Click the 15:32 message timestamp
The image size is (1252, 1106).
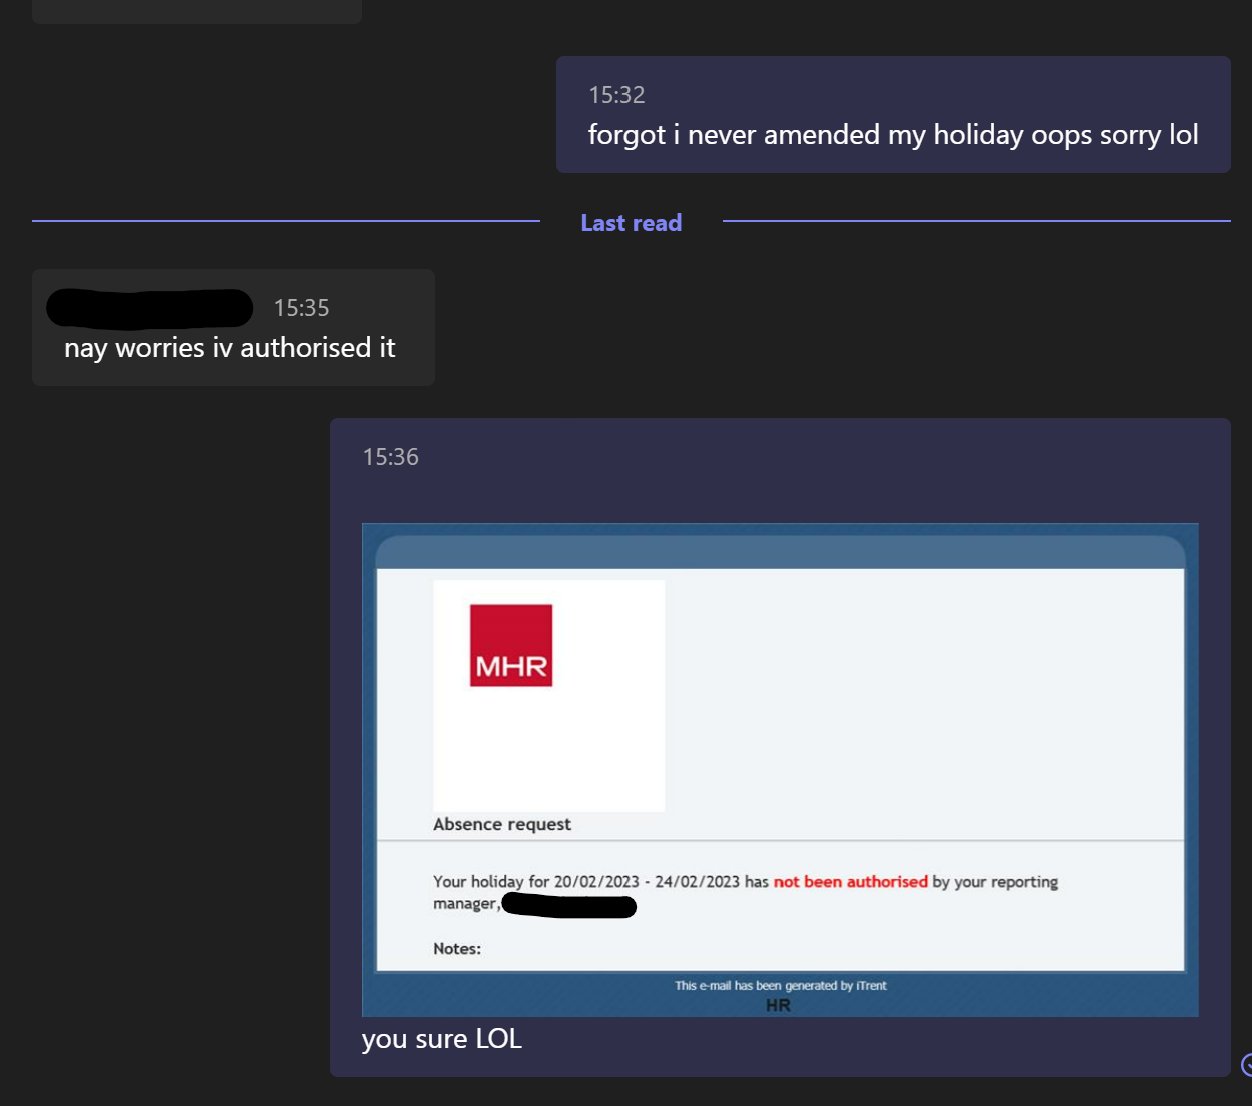tap(617, 95)
